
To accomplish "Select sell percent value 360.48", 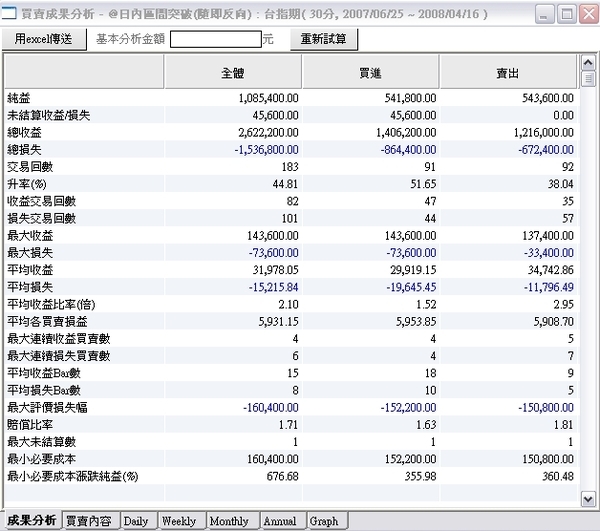I will [x=558, y=476].
